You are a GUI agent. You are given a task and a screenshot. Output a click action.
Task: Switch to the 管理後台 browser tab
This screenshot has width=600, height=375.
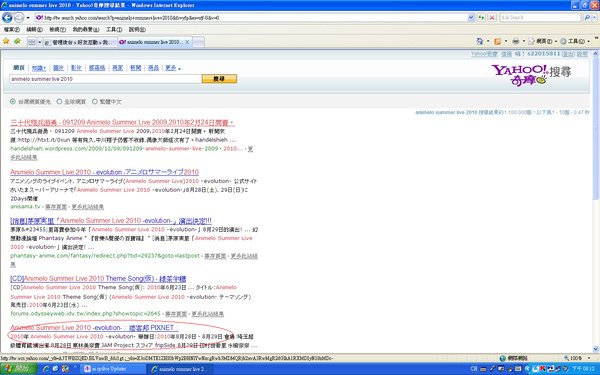click(x=80, y=42)
